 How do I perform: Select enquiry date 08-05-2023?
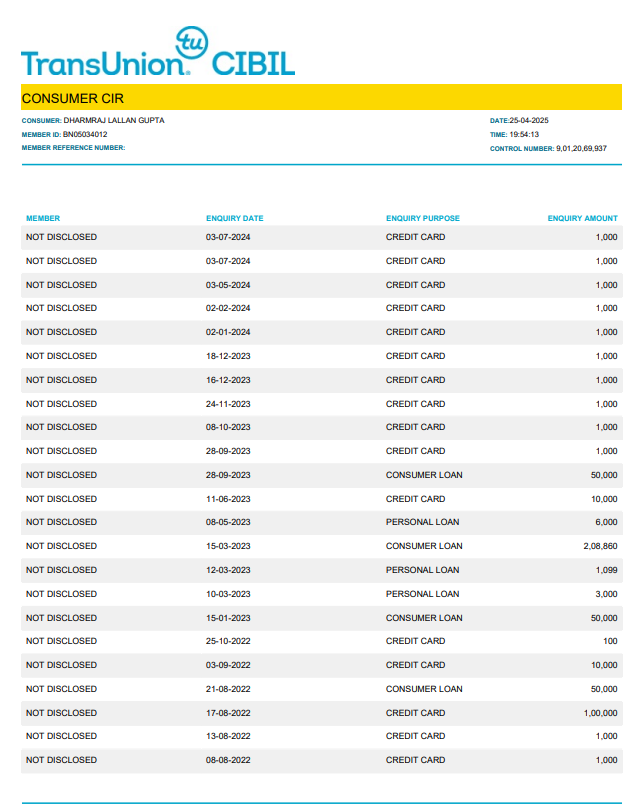pyautogui.click(x=228, y=522)
